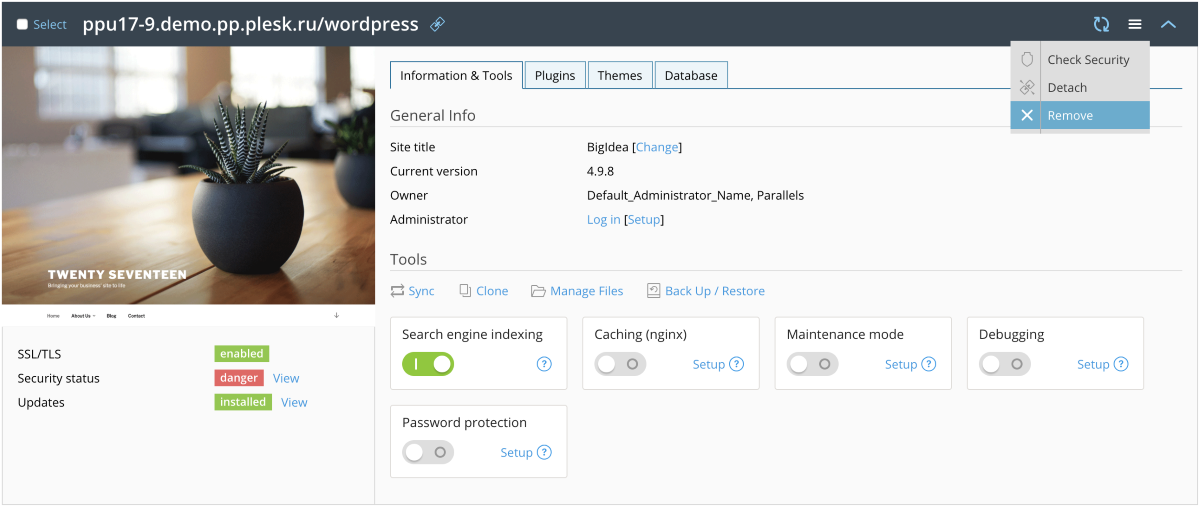1200x507 pixels.
Task: Choose Remove from the actions menu
Action: 1070,116
